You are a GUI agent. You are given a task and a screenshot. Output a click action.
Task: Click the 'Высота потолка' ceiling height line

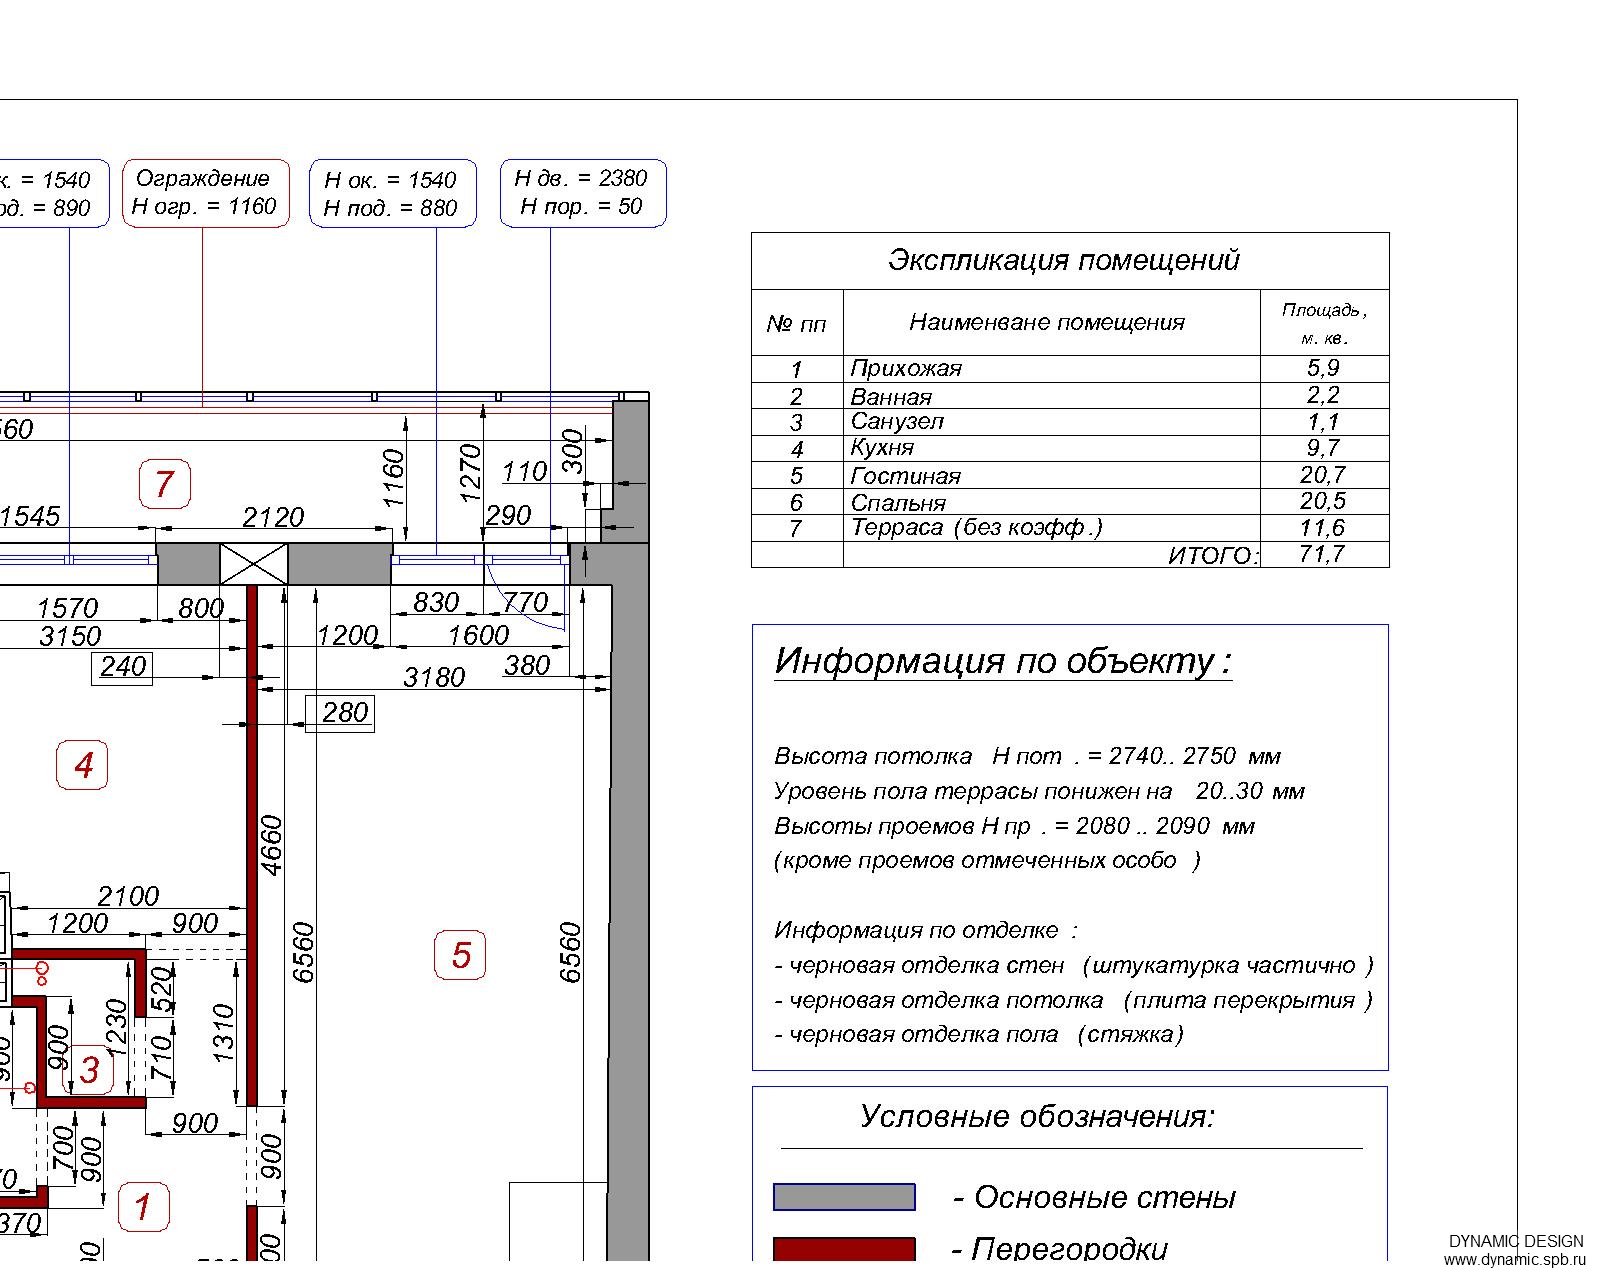(1027, 756)
